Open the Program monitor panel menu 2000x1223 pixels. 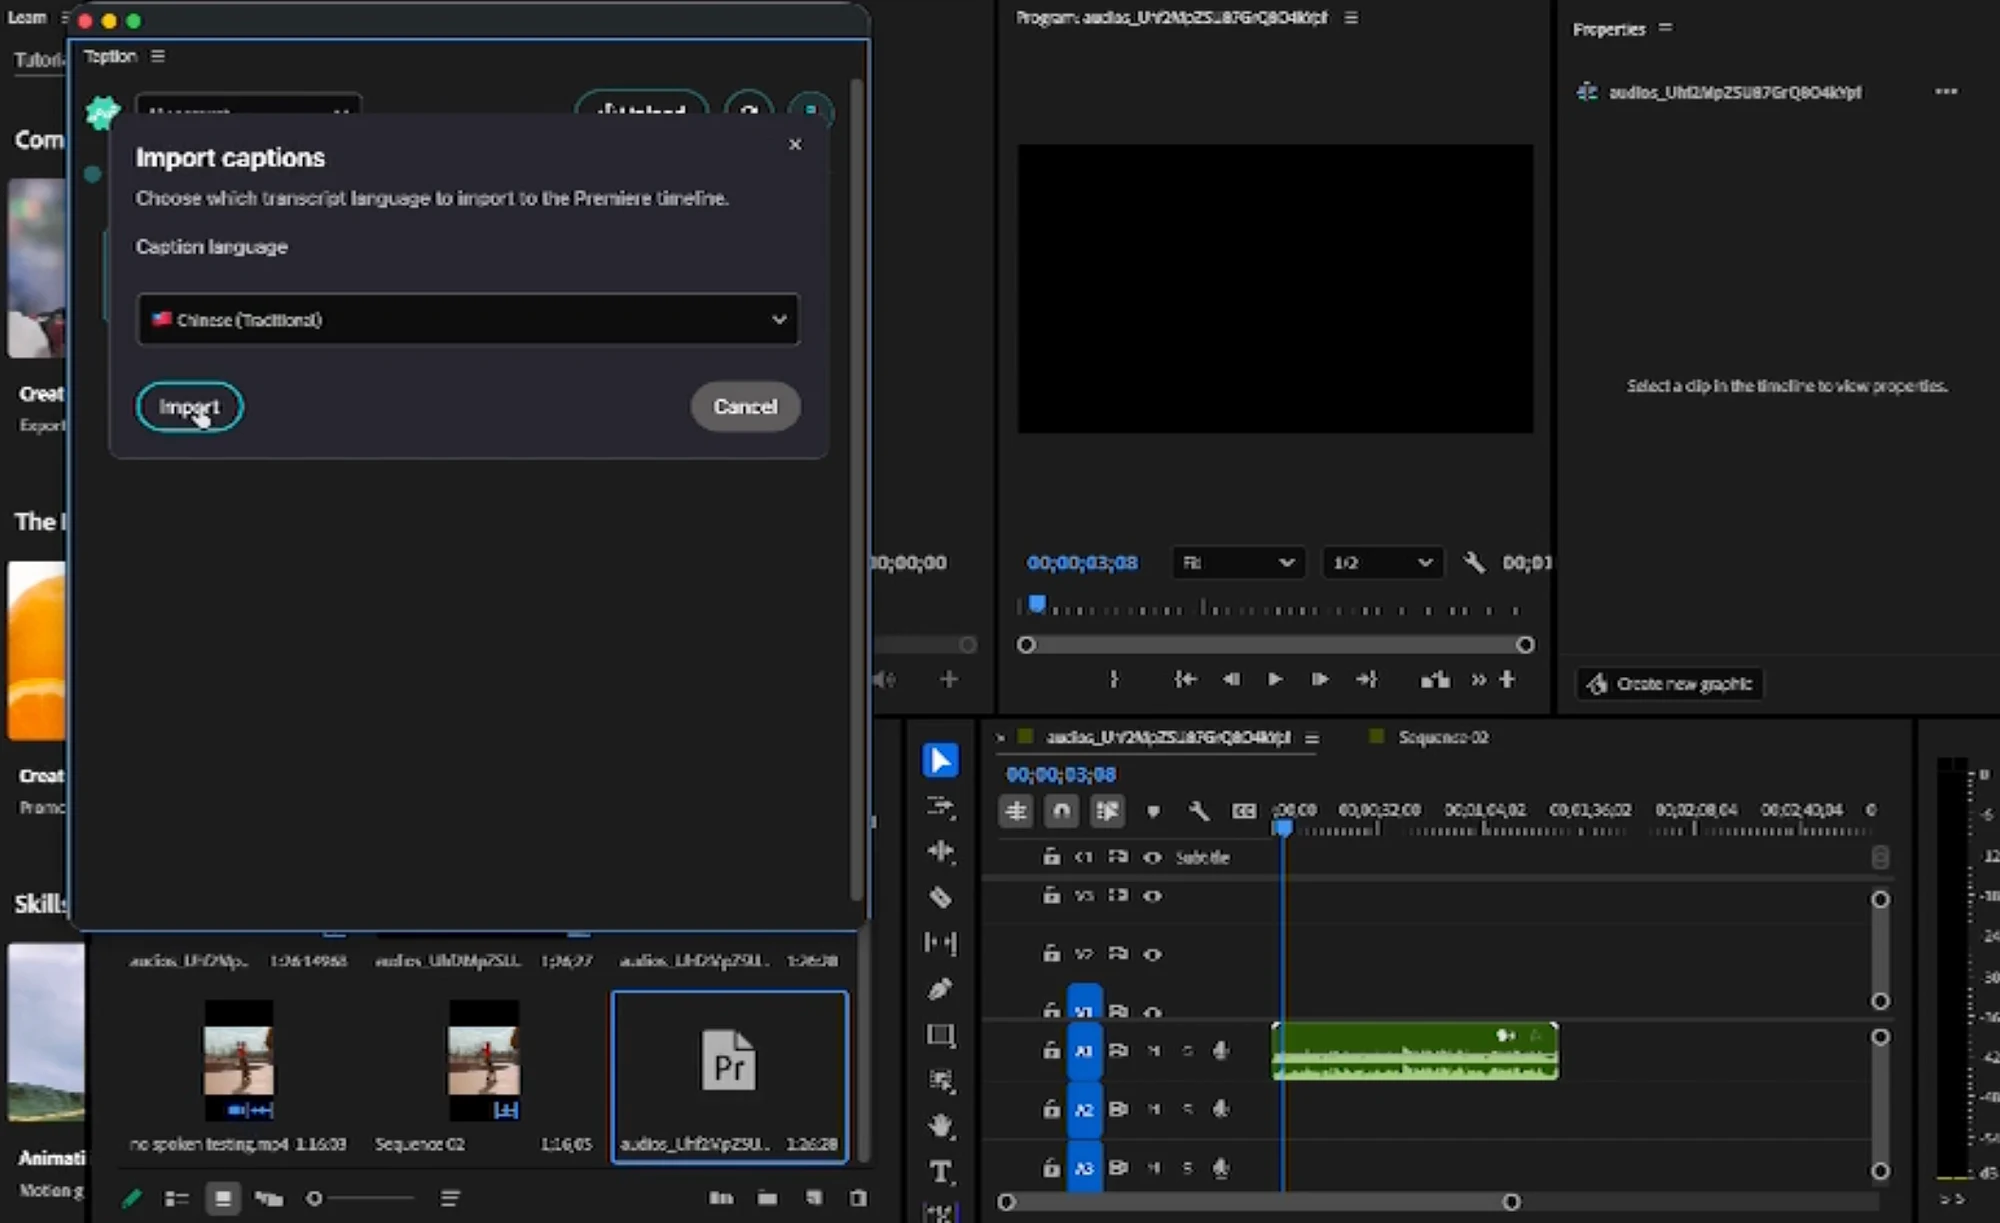coord(1351,17)
